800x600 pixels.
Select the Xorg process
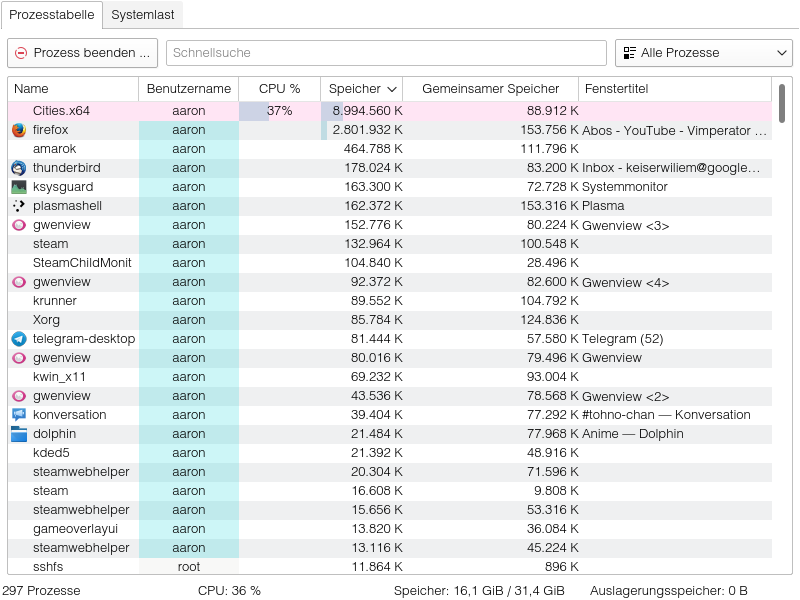tap(390, 320)
